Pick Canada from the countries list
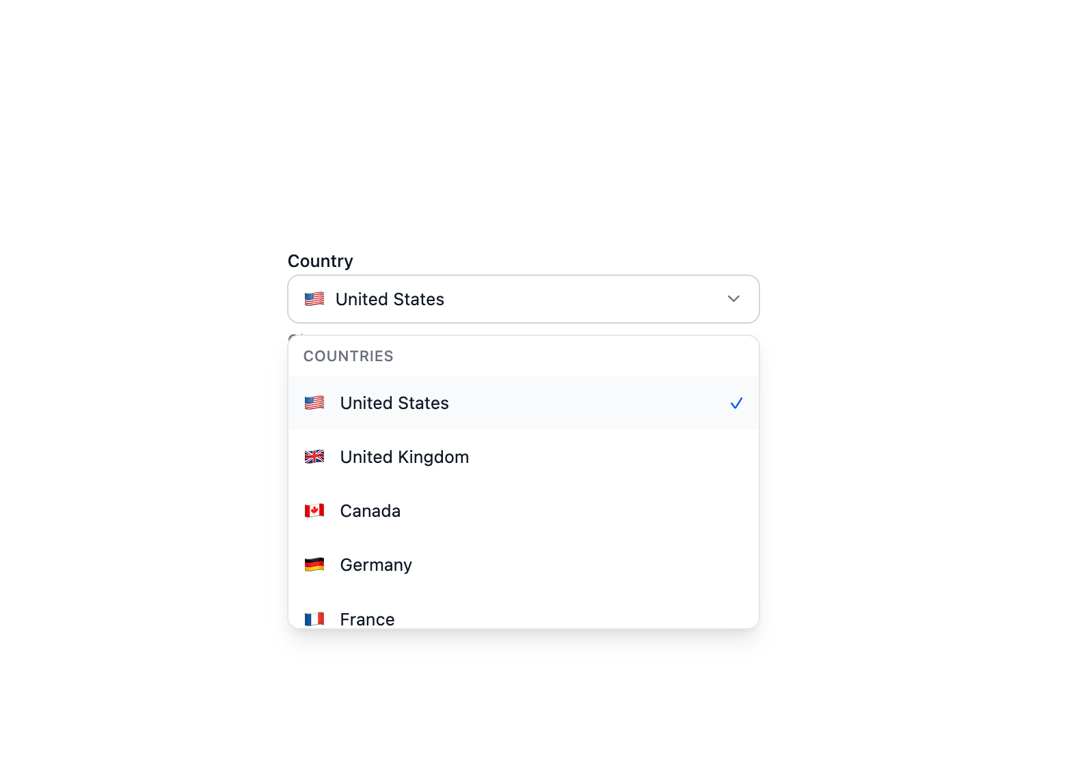 tap(523, 511)
